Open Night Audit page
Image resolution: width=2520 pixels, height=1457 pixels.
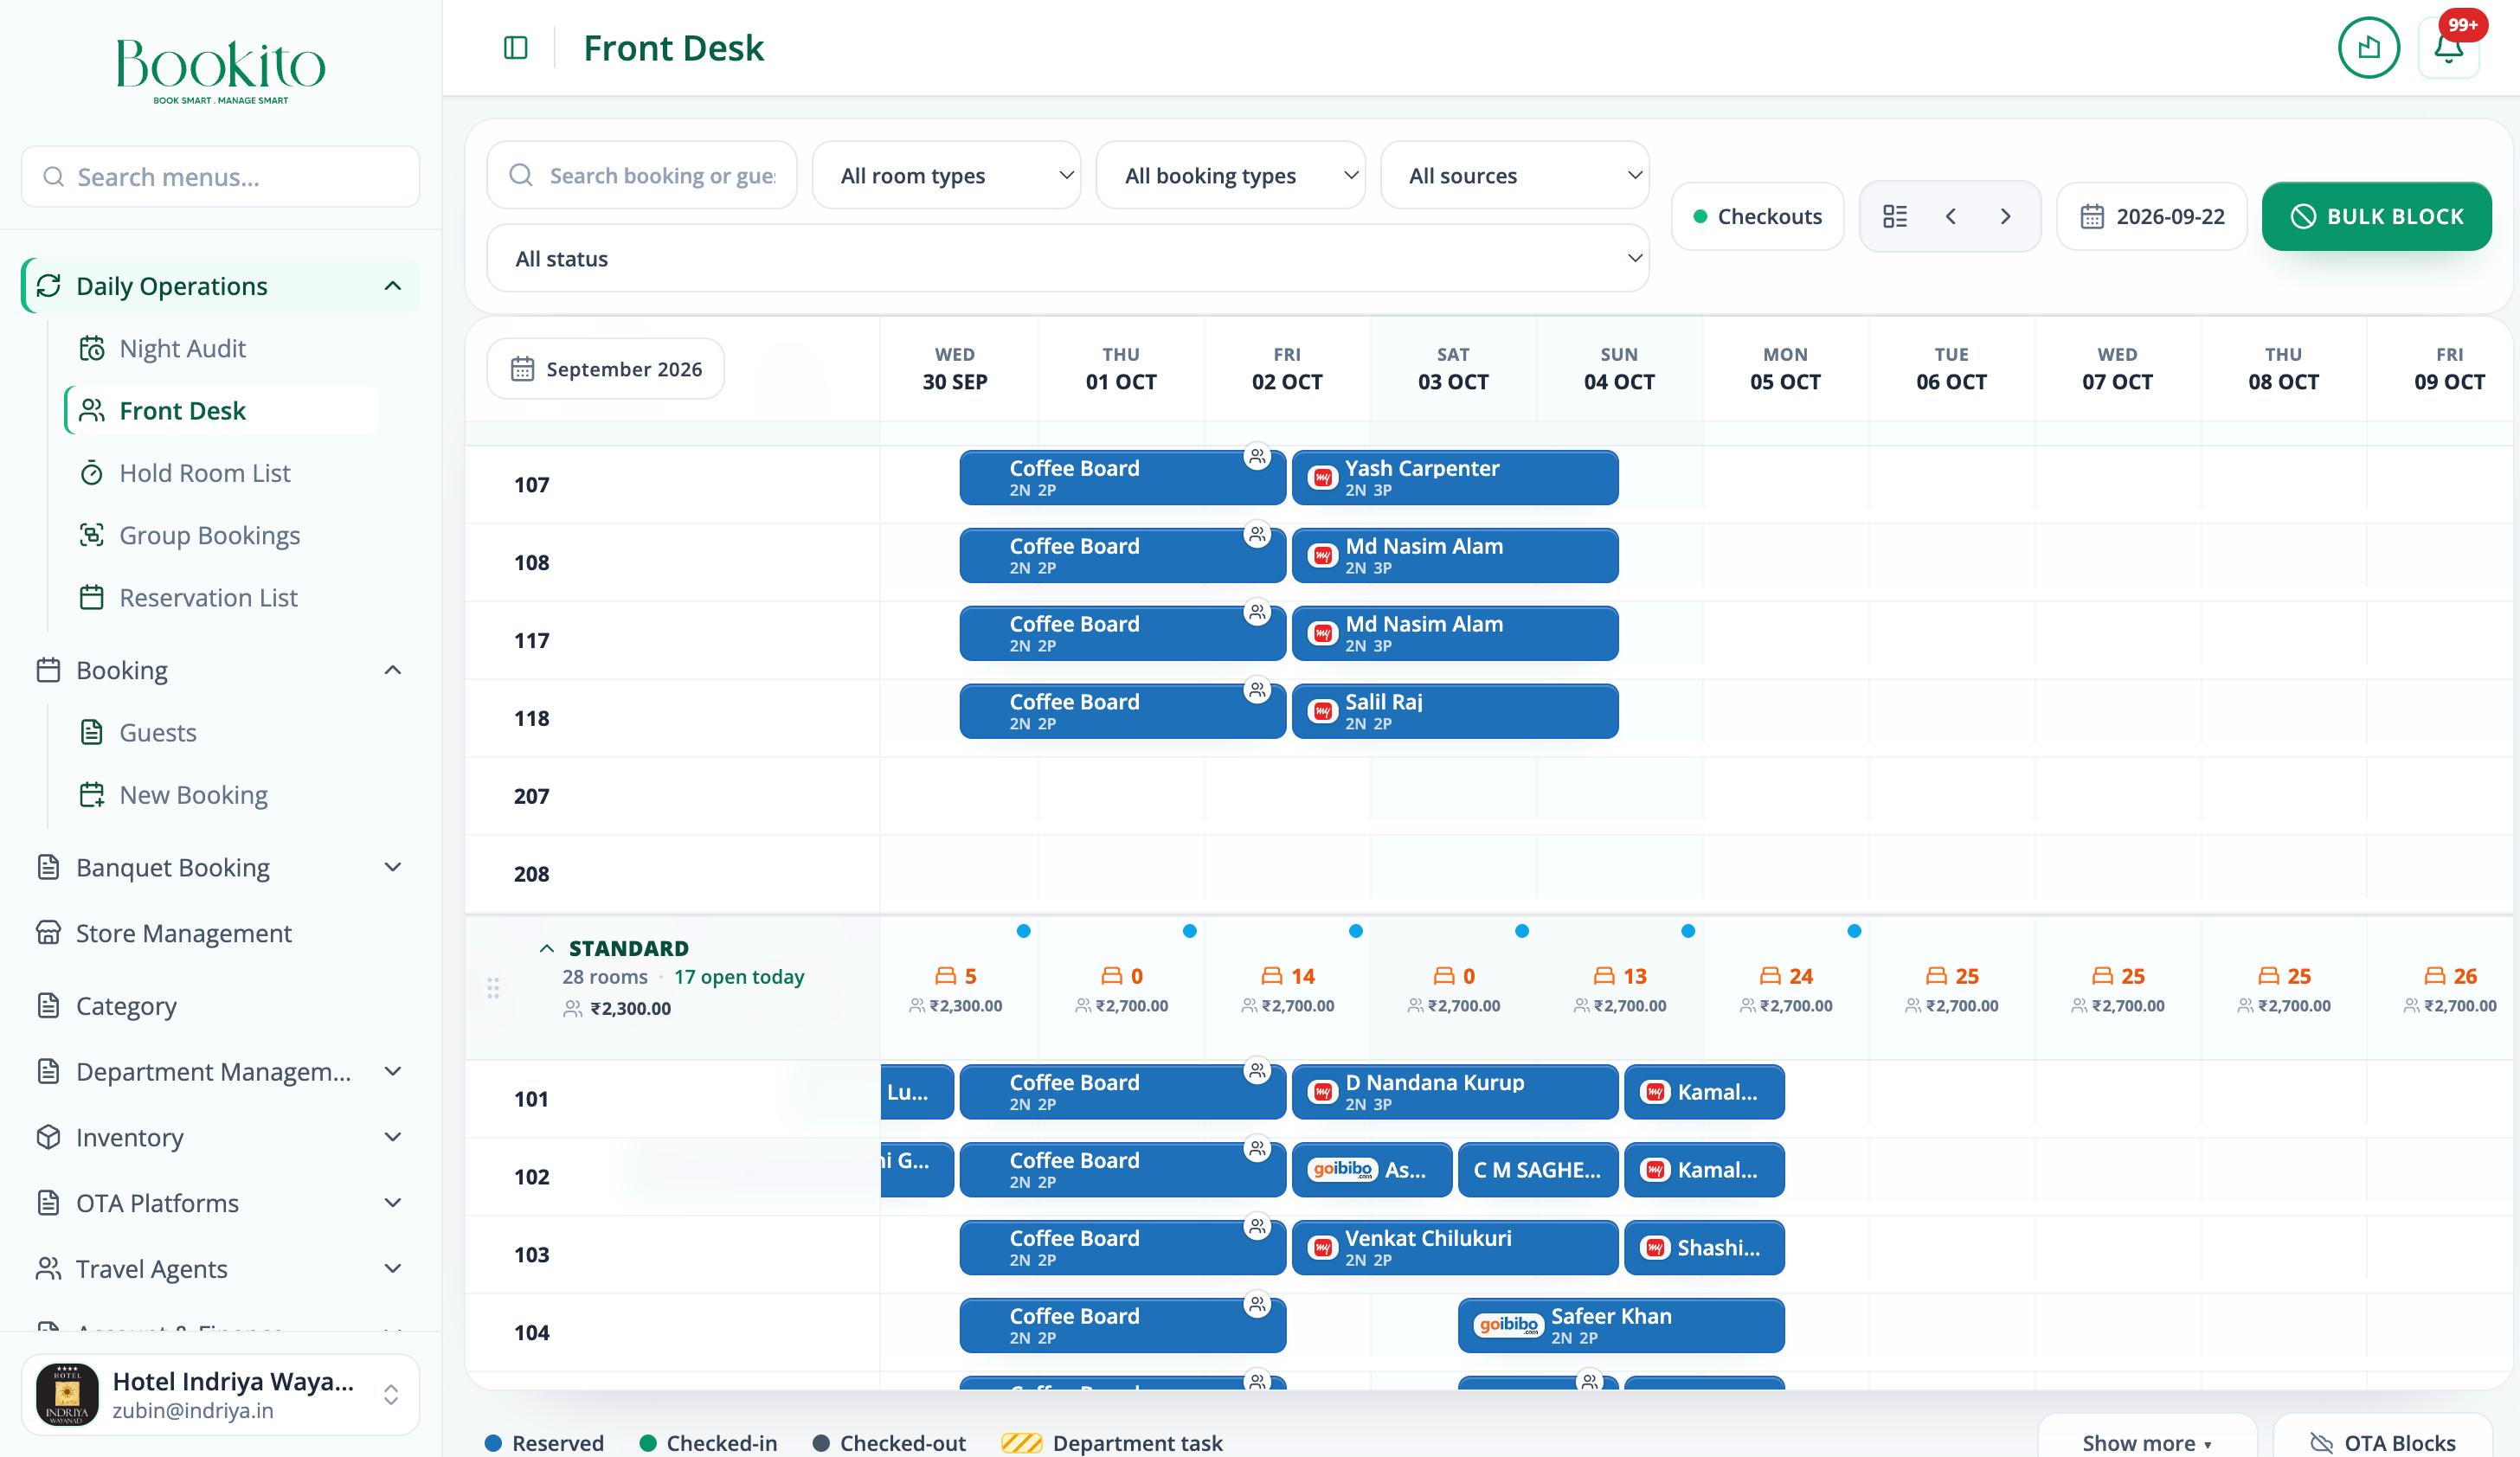(x=181, y=348)
